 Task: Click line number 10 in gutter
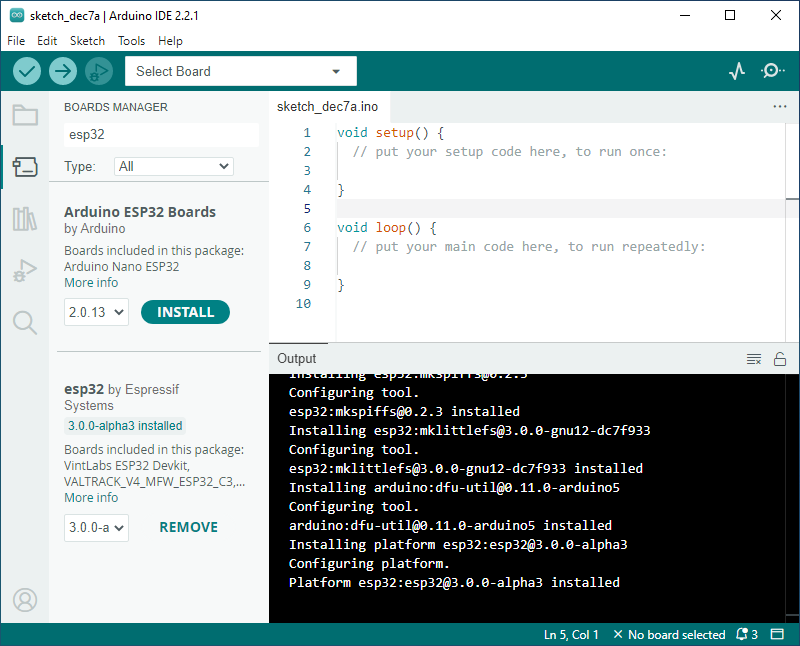tap(303, 304)
